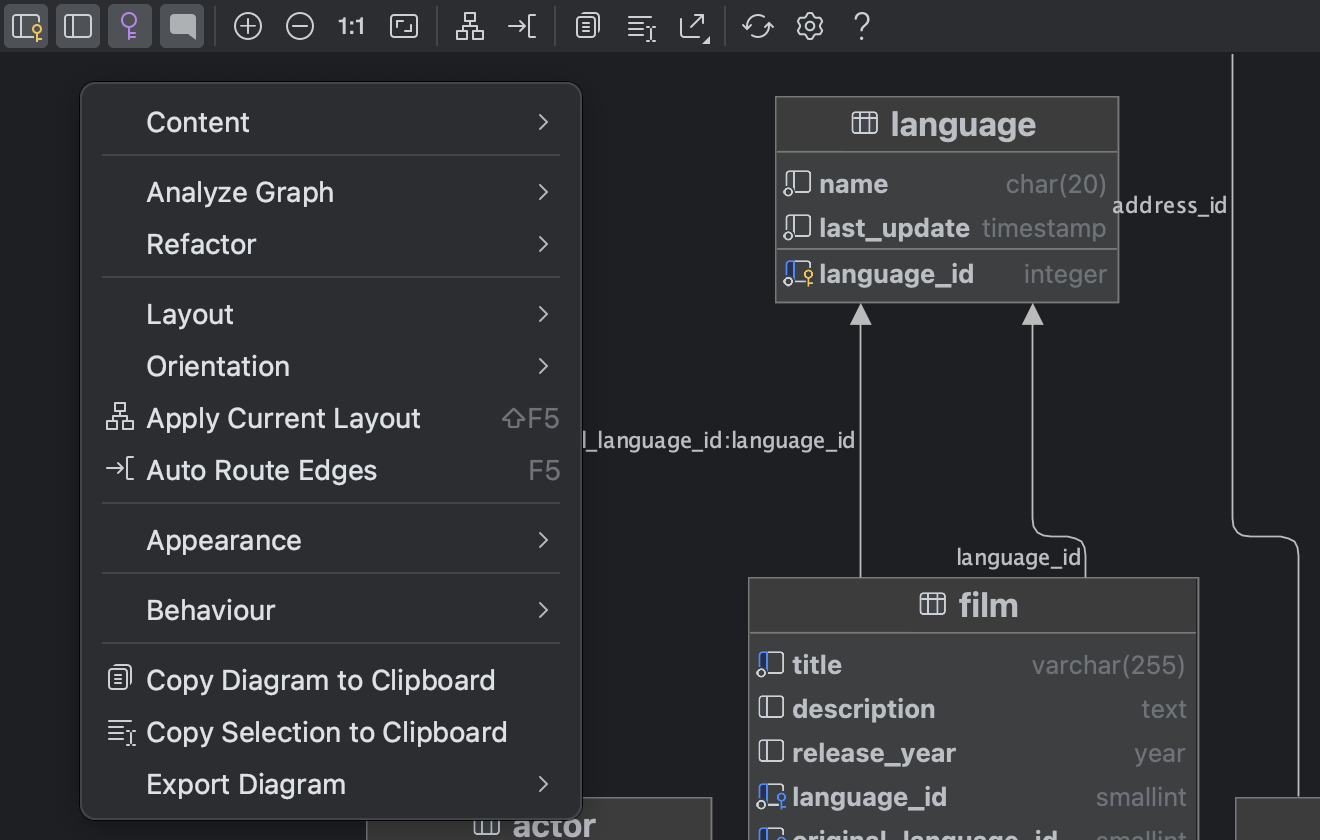
Task: Expand the Export Diagram submenu
Action: [330, 785]
